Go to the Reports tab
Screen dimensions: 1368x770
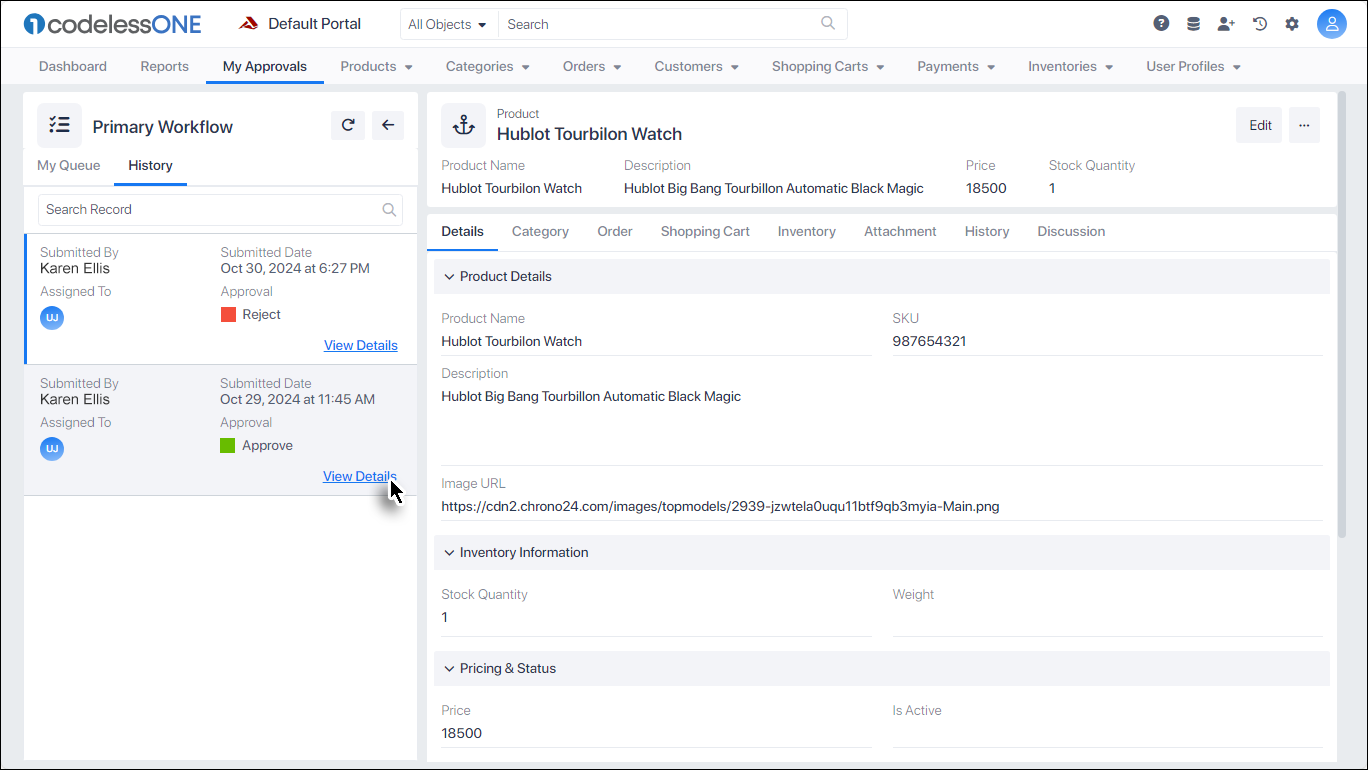[x=164, y=66]
